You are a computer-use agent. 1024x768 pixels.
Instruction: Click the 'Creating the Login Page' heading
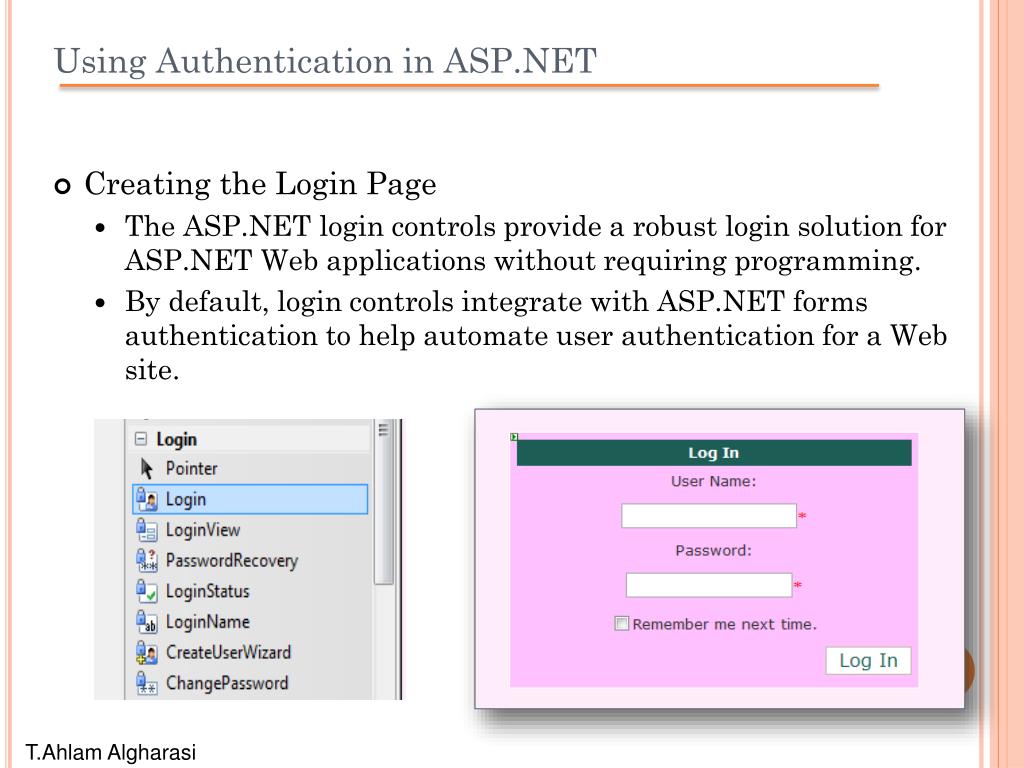click(x=260, y=184)
